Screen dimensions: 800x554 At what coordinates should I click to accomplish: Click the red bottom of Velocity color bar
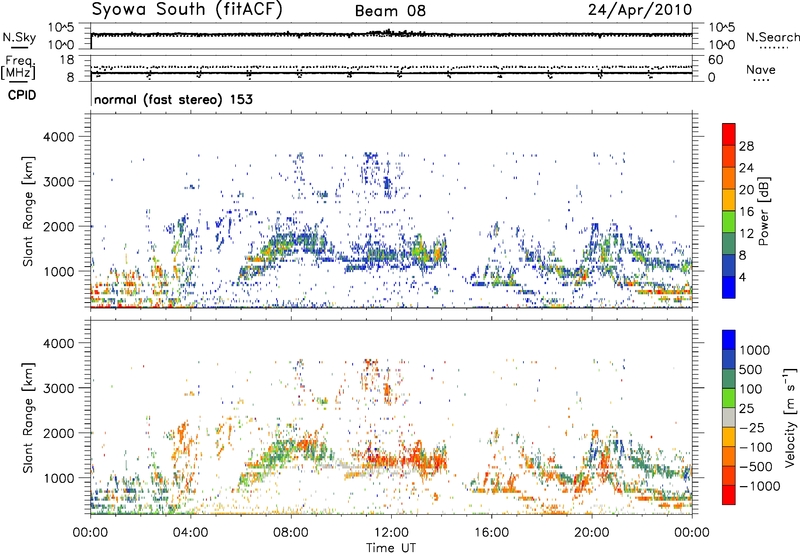pos(729,495)
